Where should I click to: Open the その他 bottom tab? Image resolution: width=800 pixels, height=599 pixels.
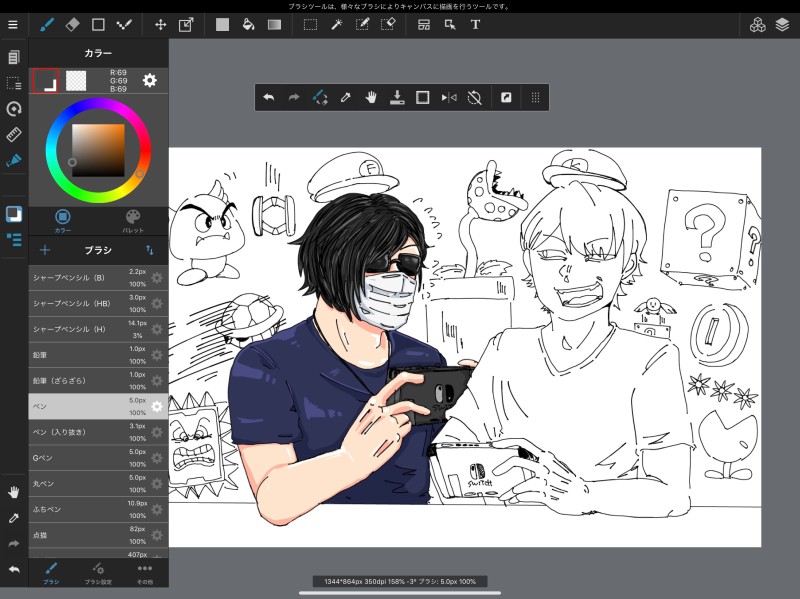point(145,573)
